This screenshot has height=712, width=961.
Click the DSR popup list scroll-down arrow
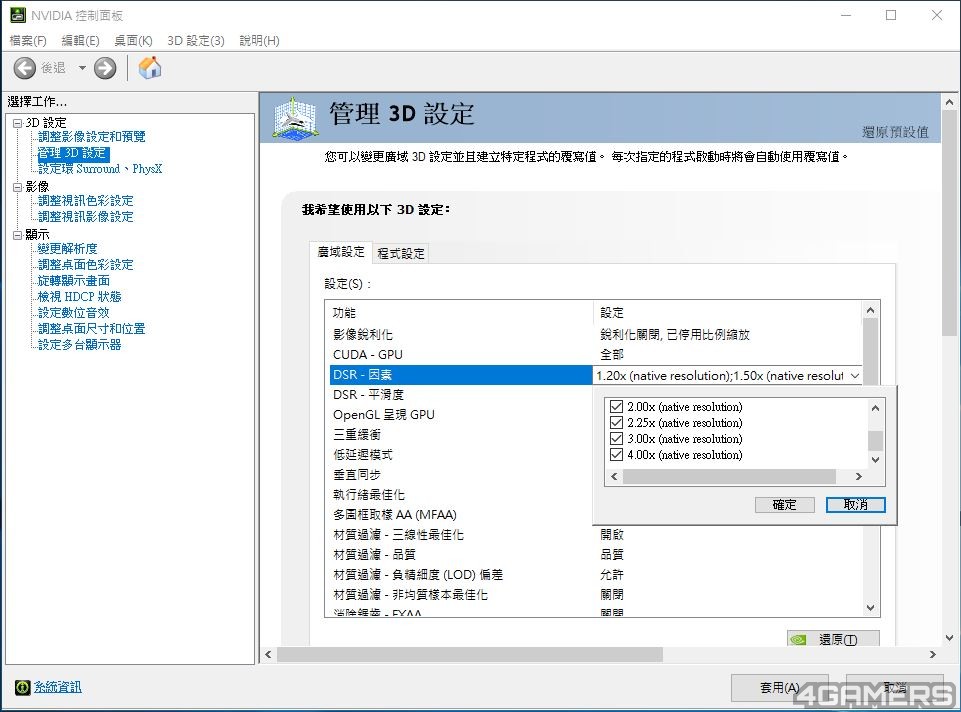(x=875, y=460)
